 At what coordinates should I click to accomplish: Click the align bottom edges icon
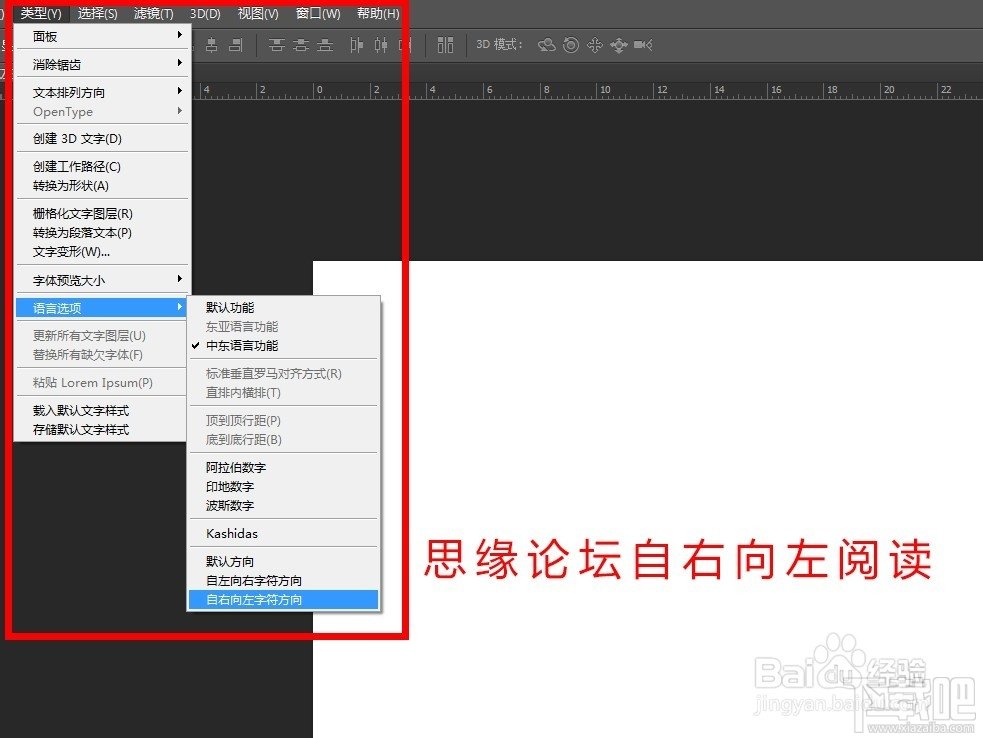326,45
